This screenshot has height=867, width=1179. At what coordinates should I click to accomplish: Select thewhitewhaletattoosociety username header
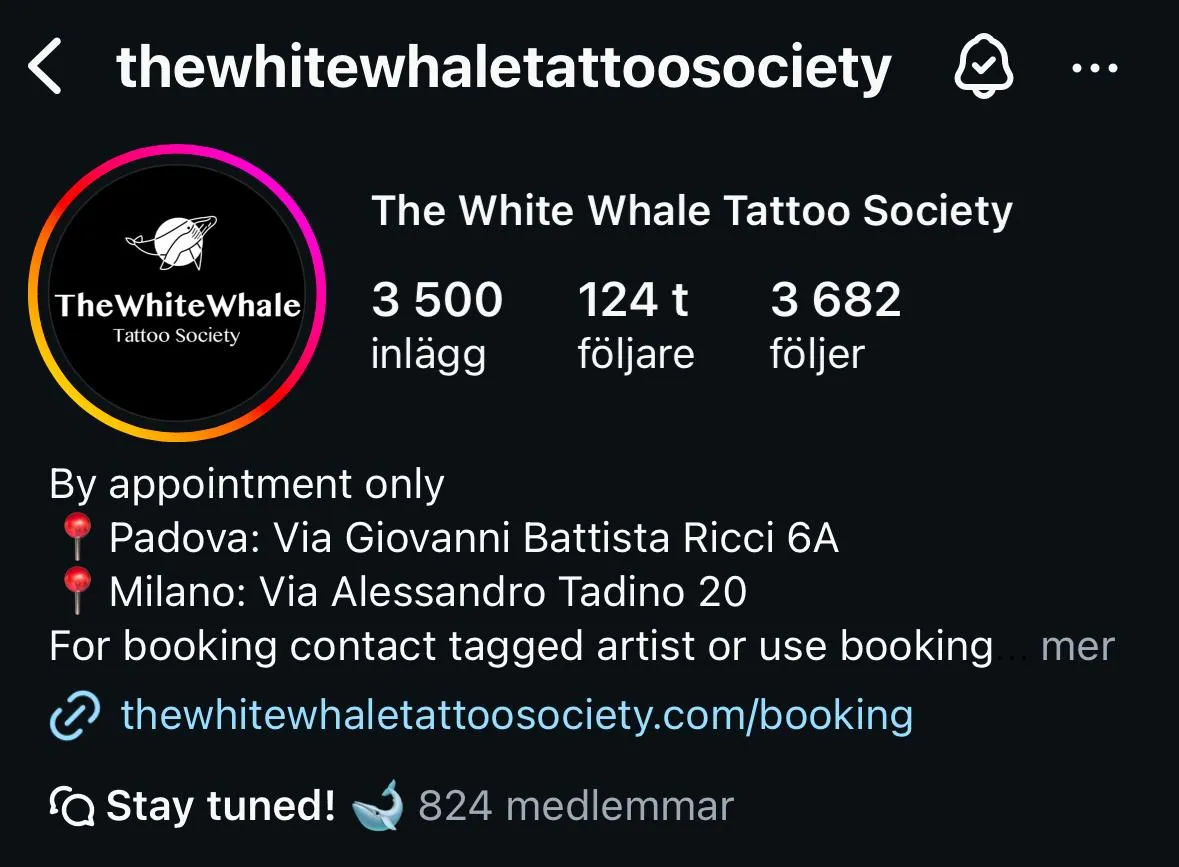504,68
